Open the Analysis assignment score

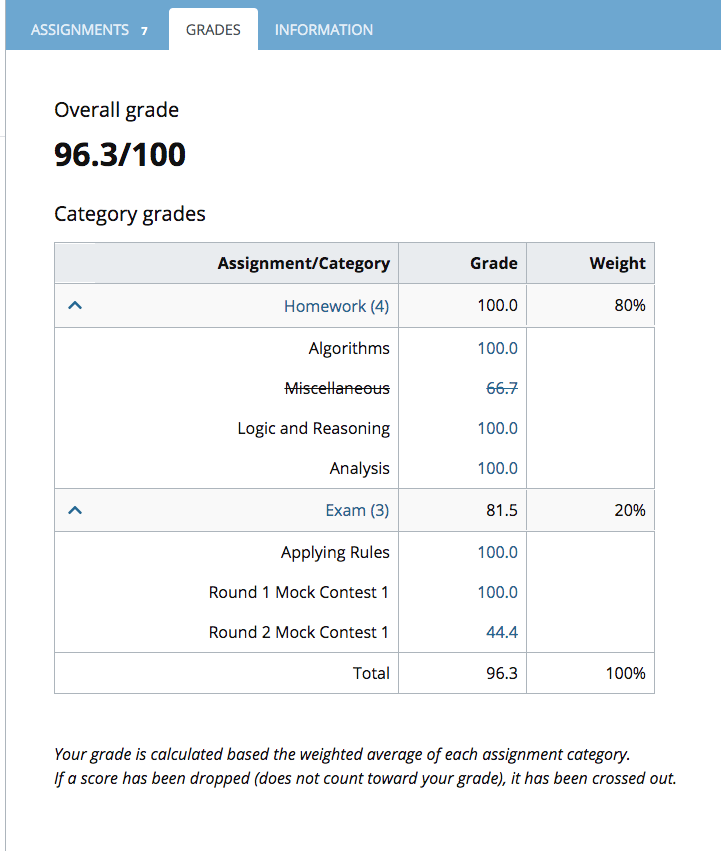pos(497,467)
